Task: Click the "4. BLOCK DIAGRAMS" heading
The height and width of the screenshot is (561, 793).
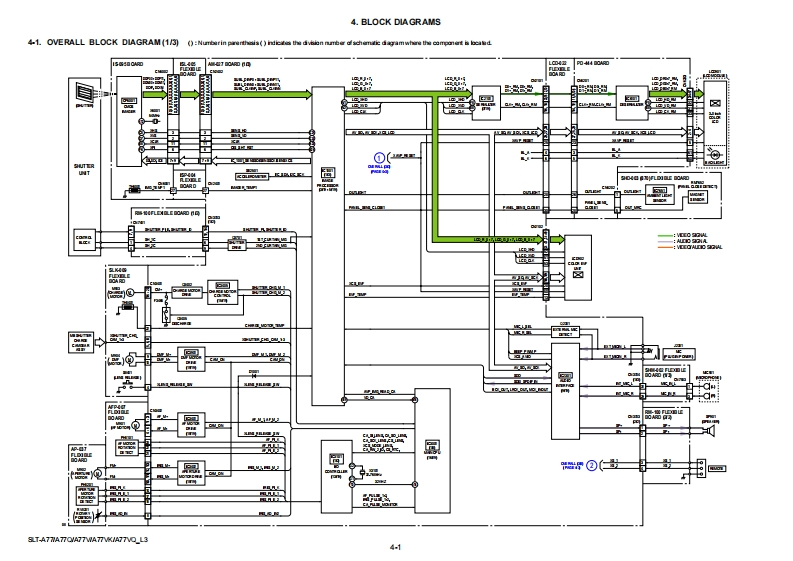Action: [396, 22]
